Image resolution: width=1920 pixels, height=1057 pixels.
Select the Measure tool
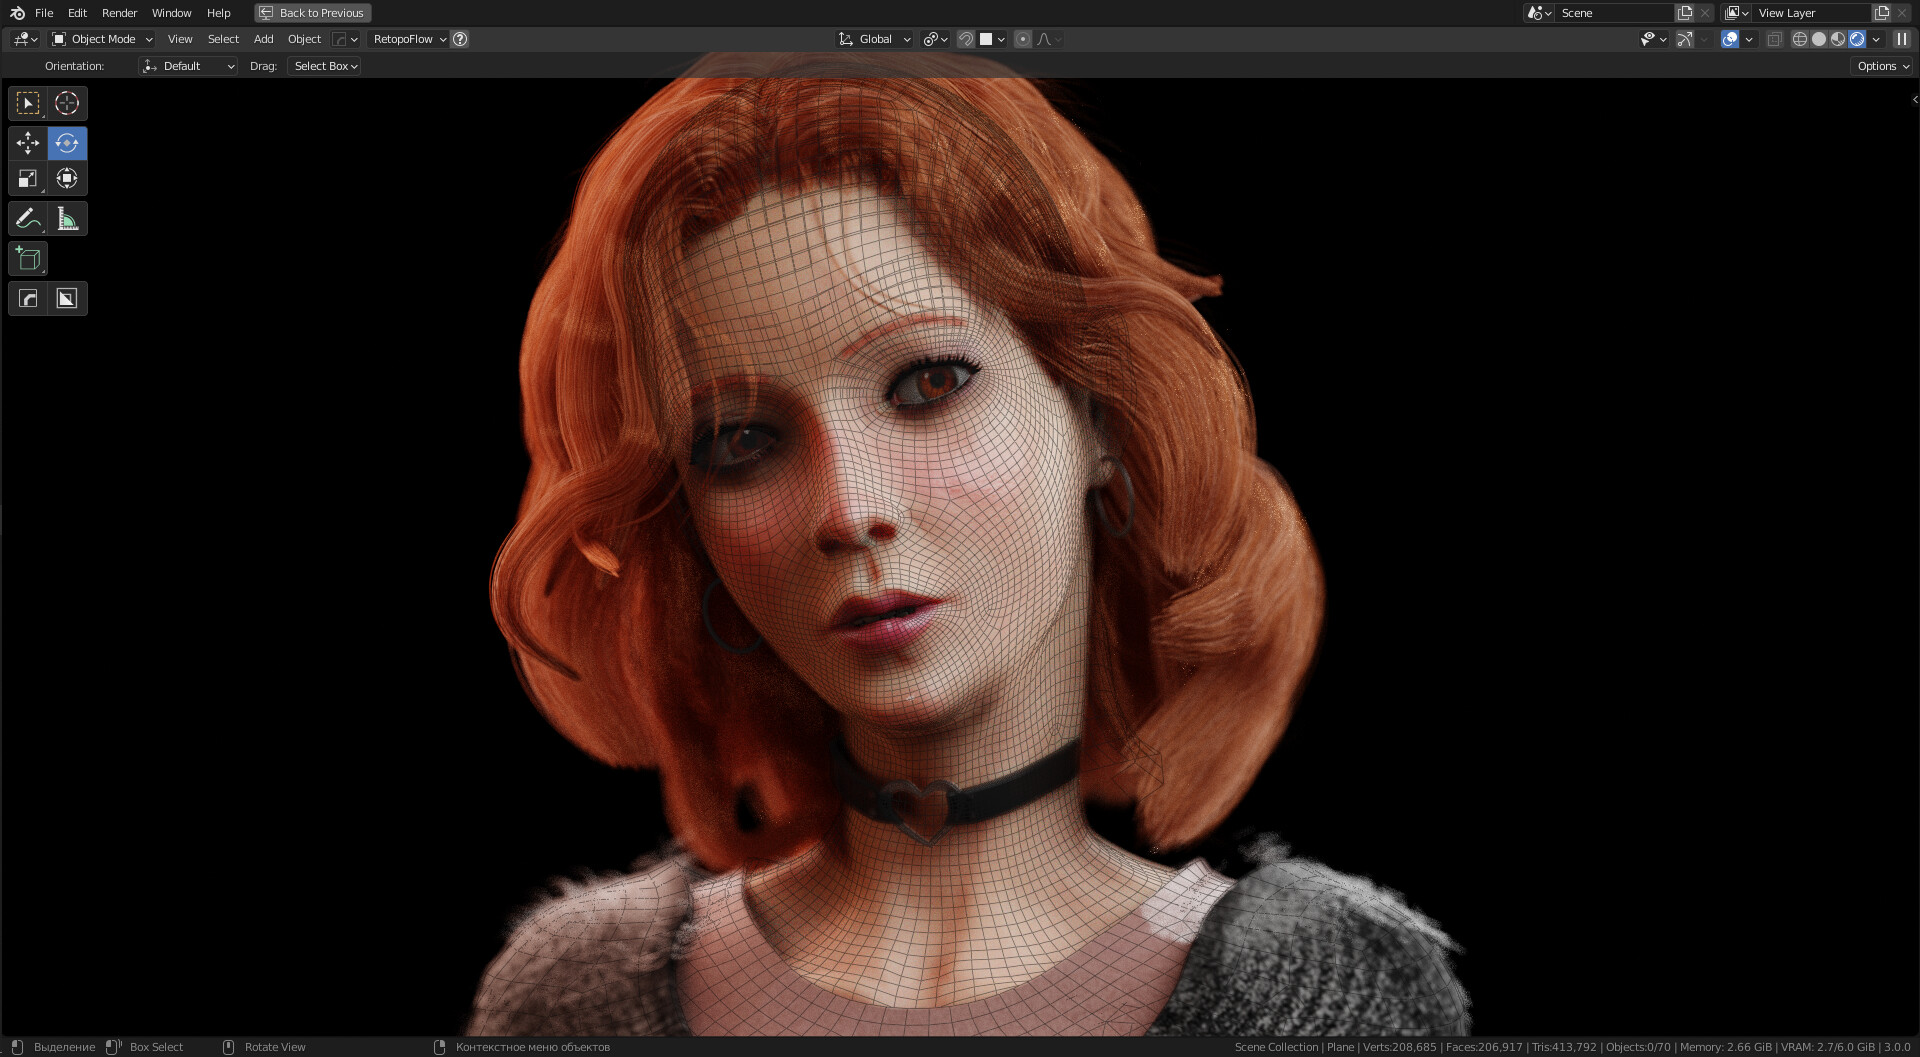(67, 218)
